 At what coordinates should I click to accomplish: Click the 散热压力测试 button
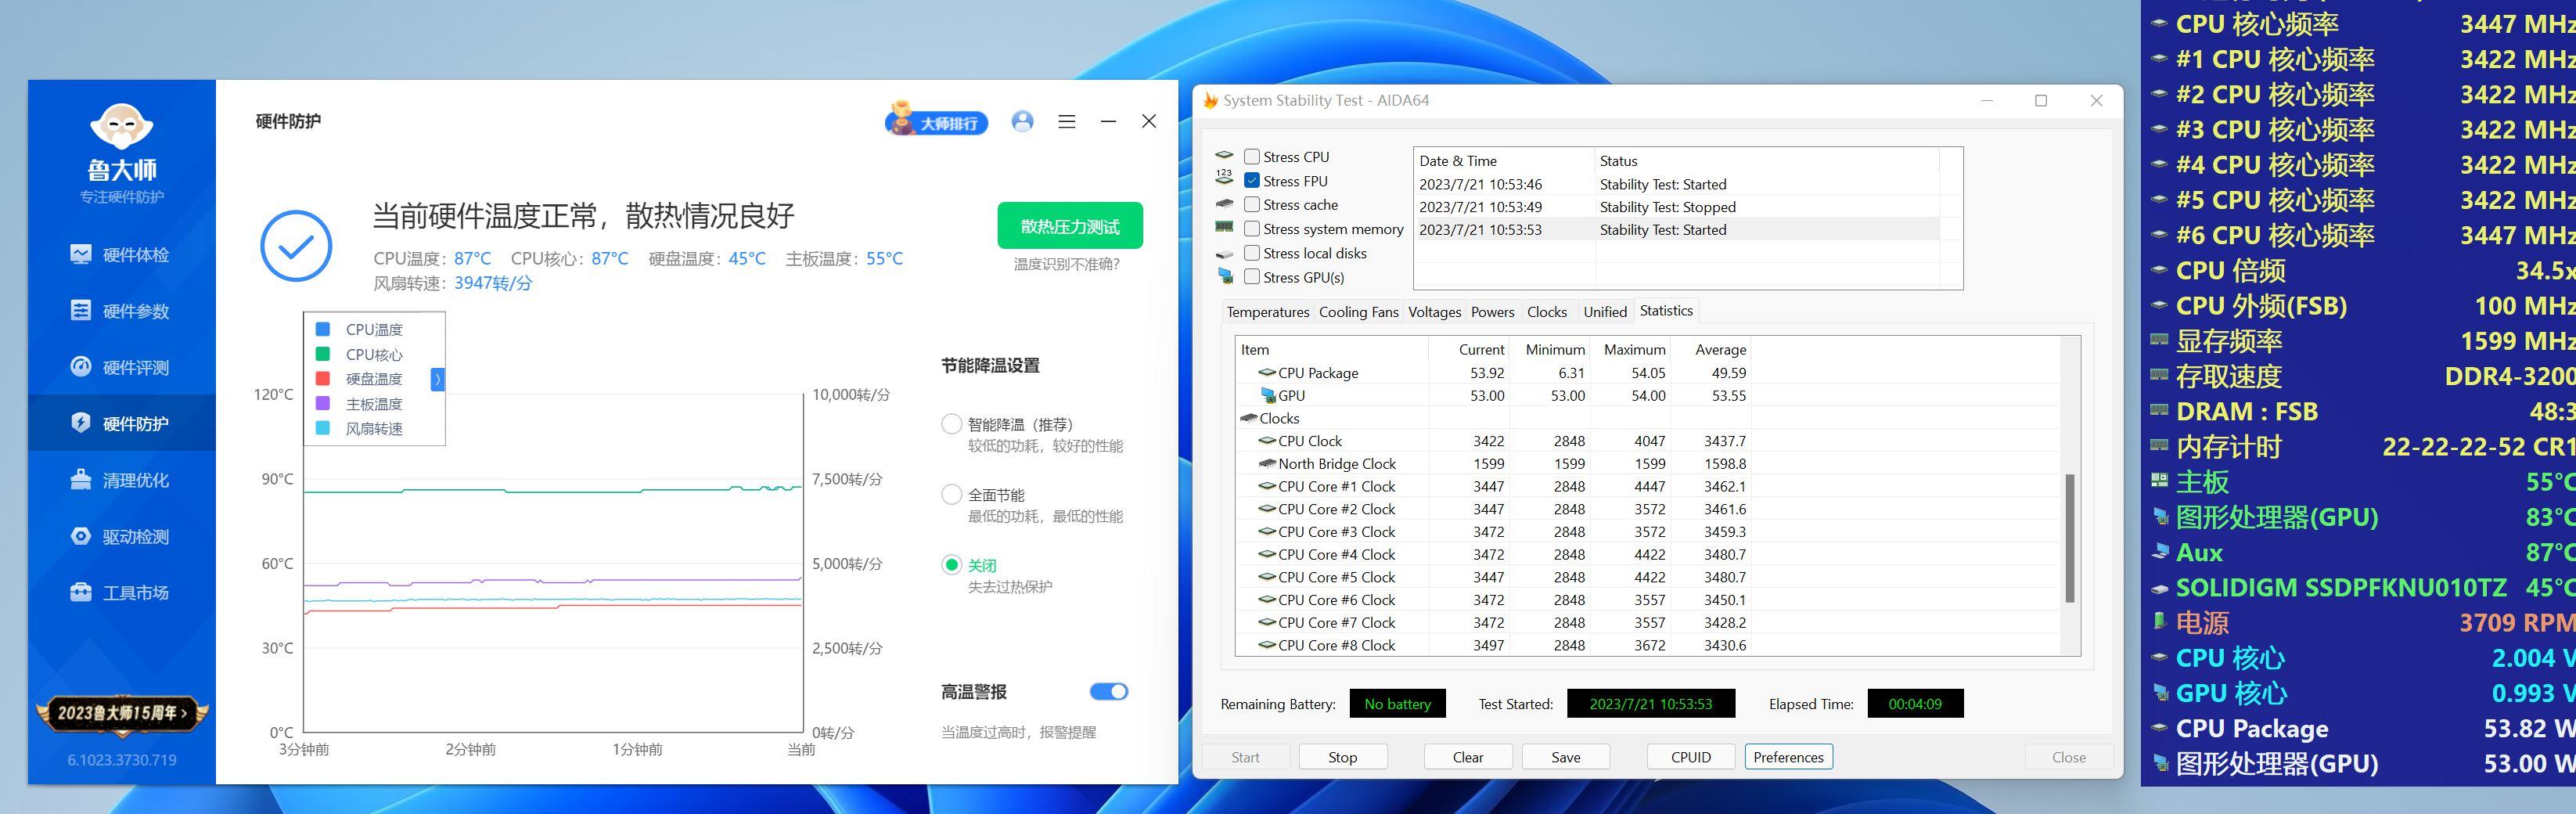pos(1069,226)
